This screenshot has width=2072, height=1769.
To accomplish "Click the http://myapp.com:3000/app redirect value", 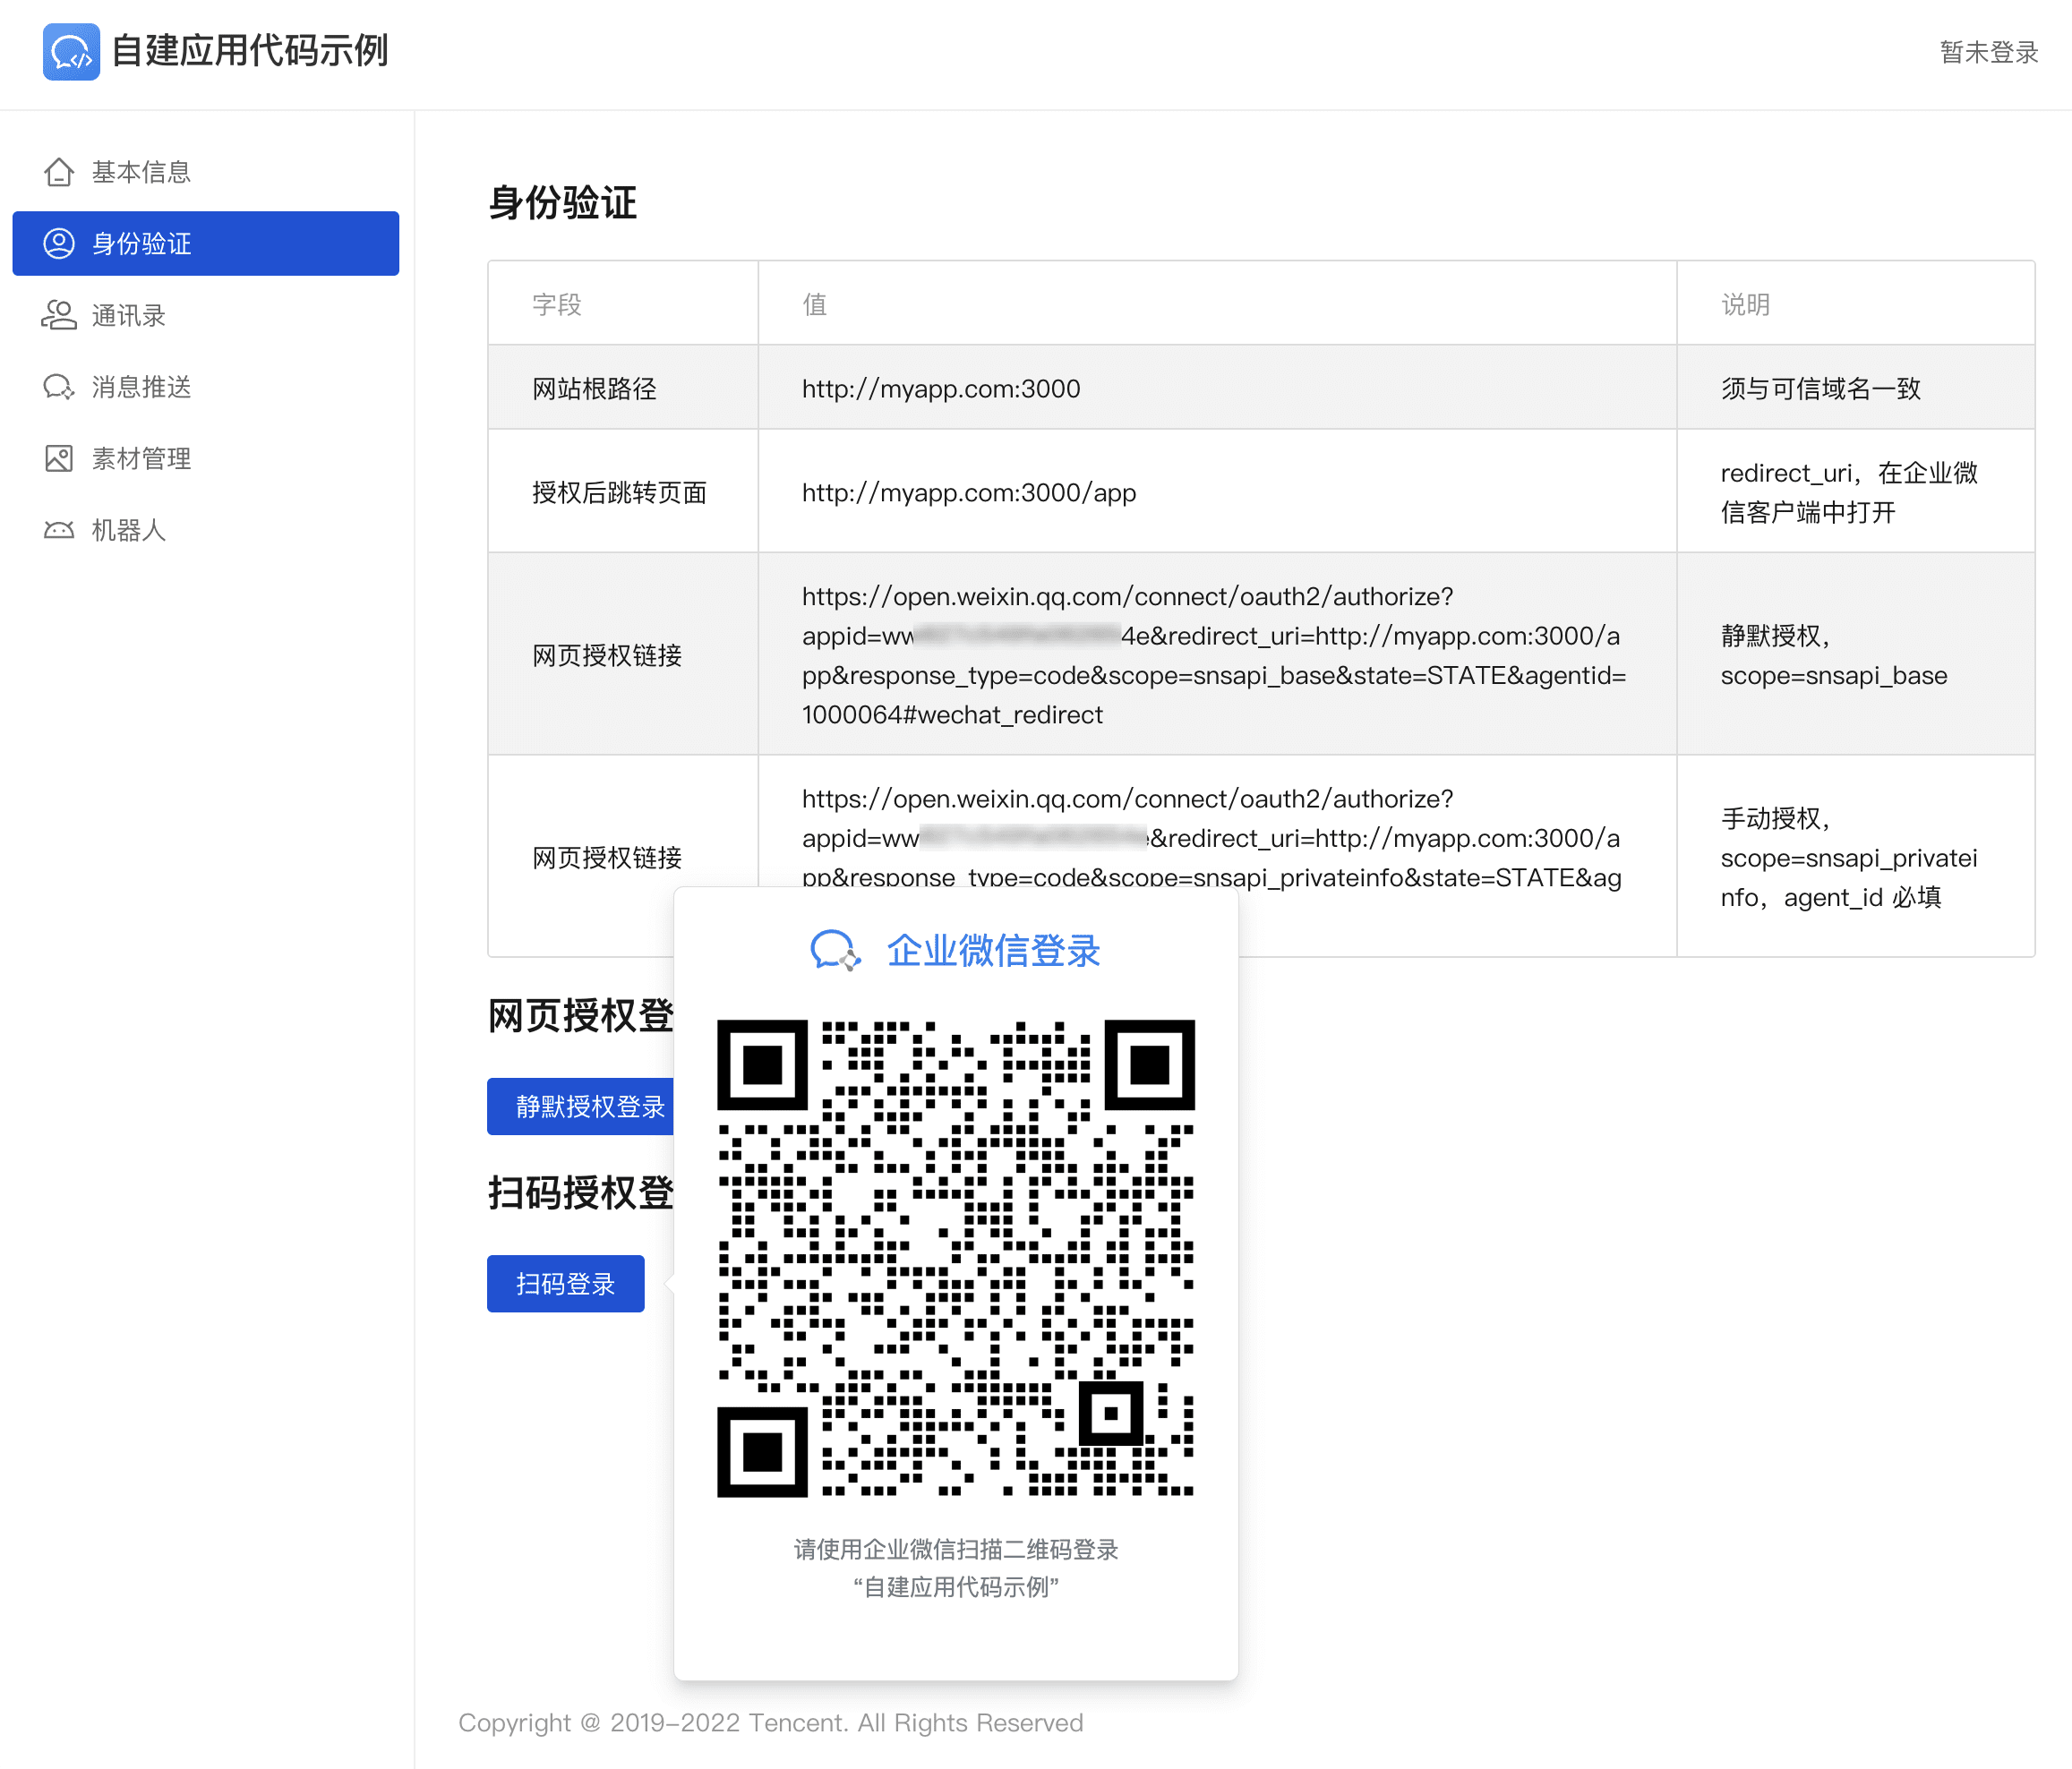I will coord(968,492).
